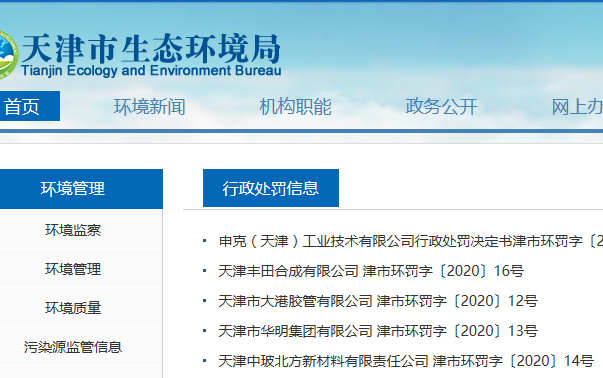The image size is (603, 378).
Task: Open the 机构职能 menu item
Action: click(x=295, y=107)
